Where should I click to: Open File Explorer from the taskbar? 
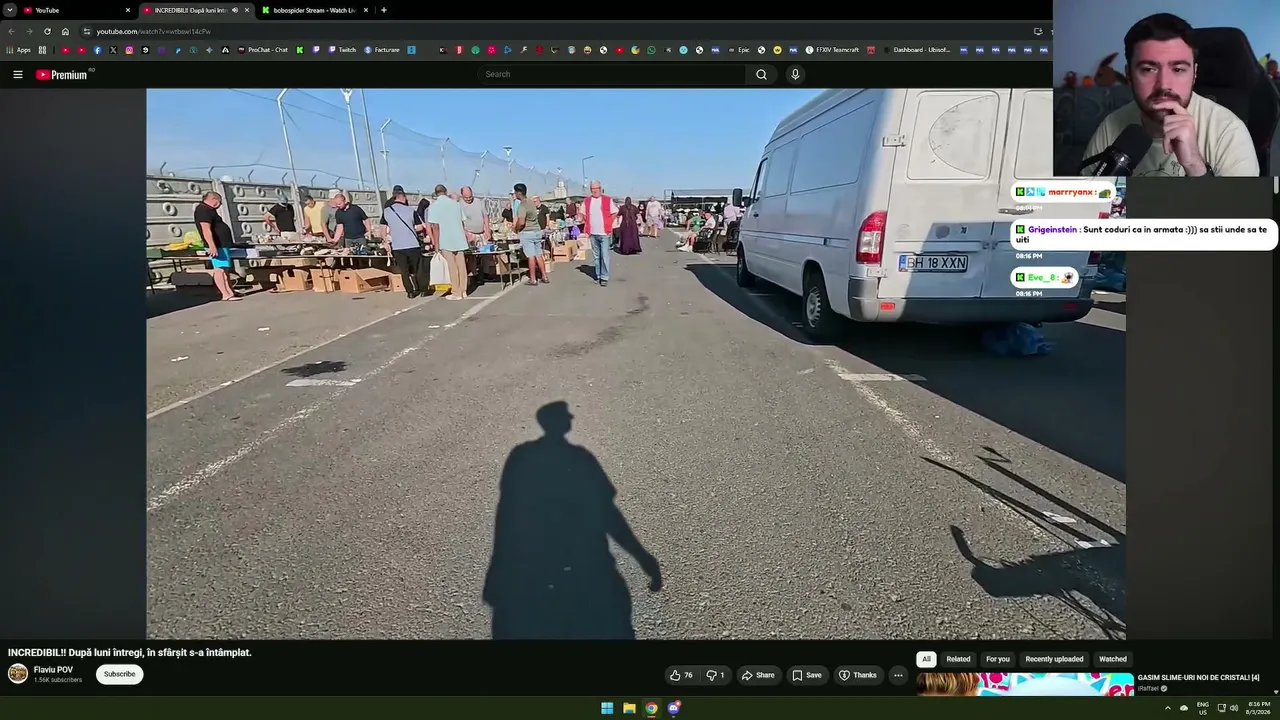pyautogui.click(x=629, y=708)
